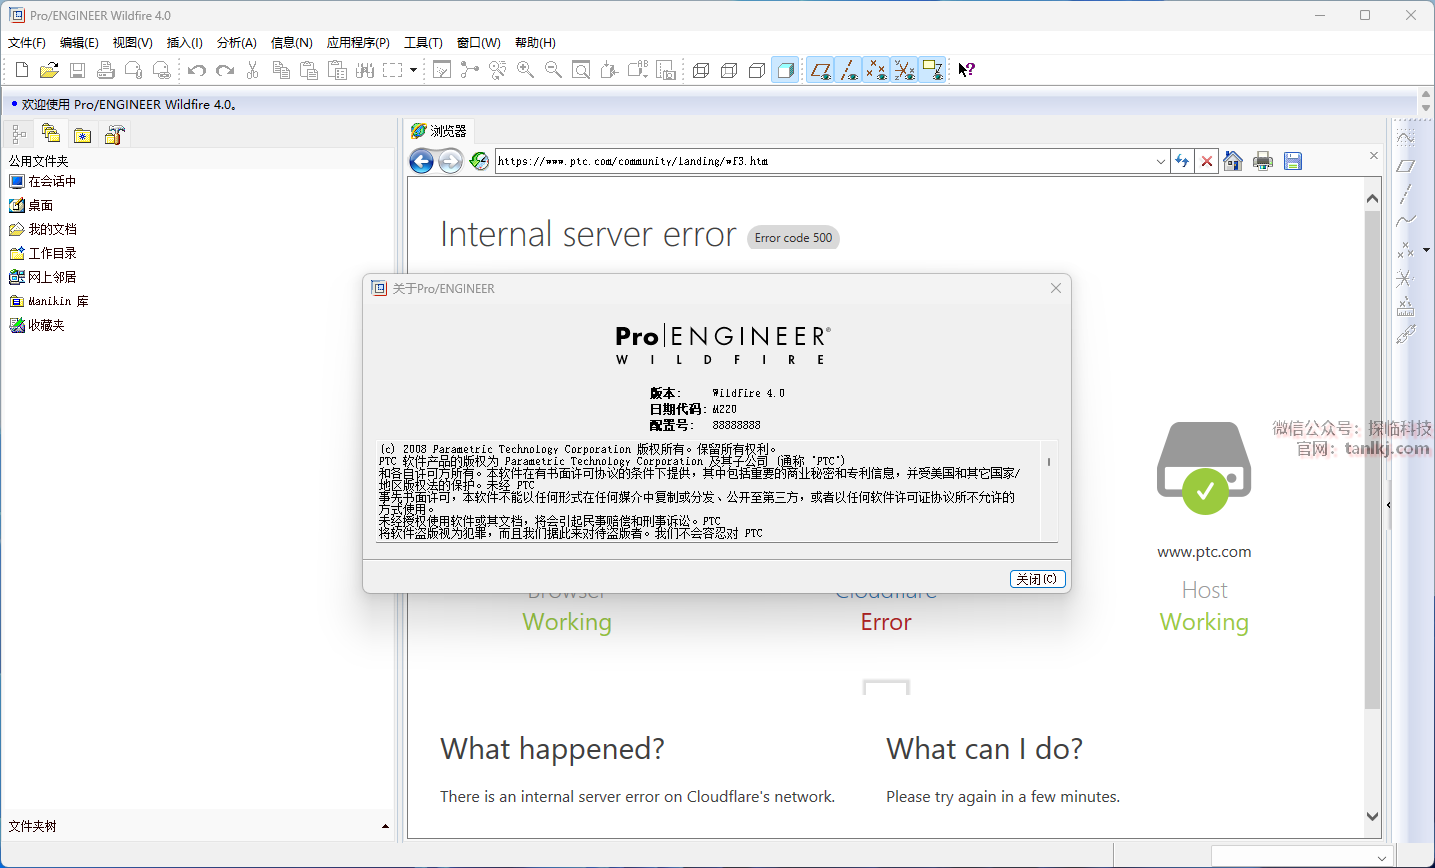Open the status bar selection filter dropdown
This screenshot has height=868, width=1435.
point(1382,858)
